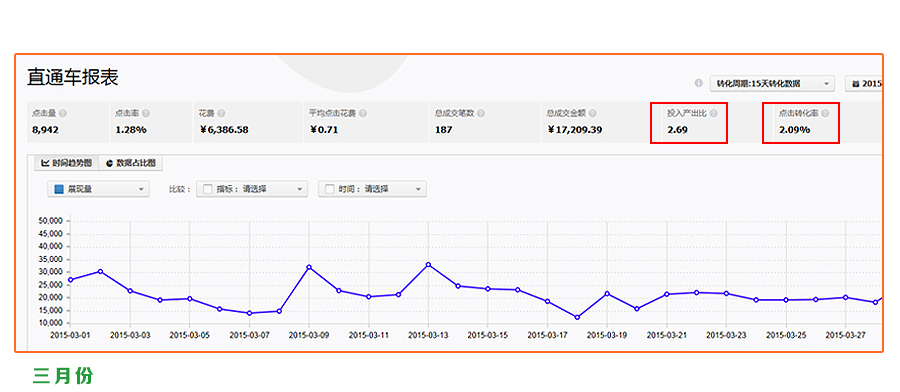
Task: Click the 2015-03-13 peak data point
Action: [428, 265]
